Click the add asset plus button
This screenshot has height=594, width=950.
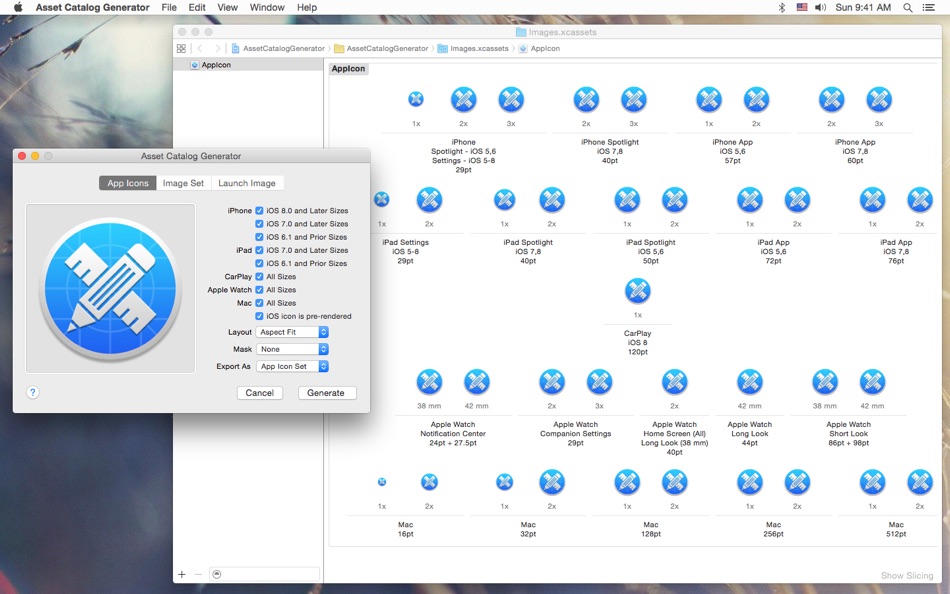182,574
